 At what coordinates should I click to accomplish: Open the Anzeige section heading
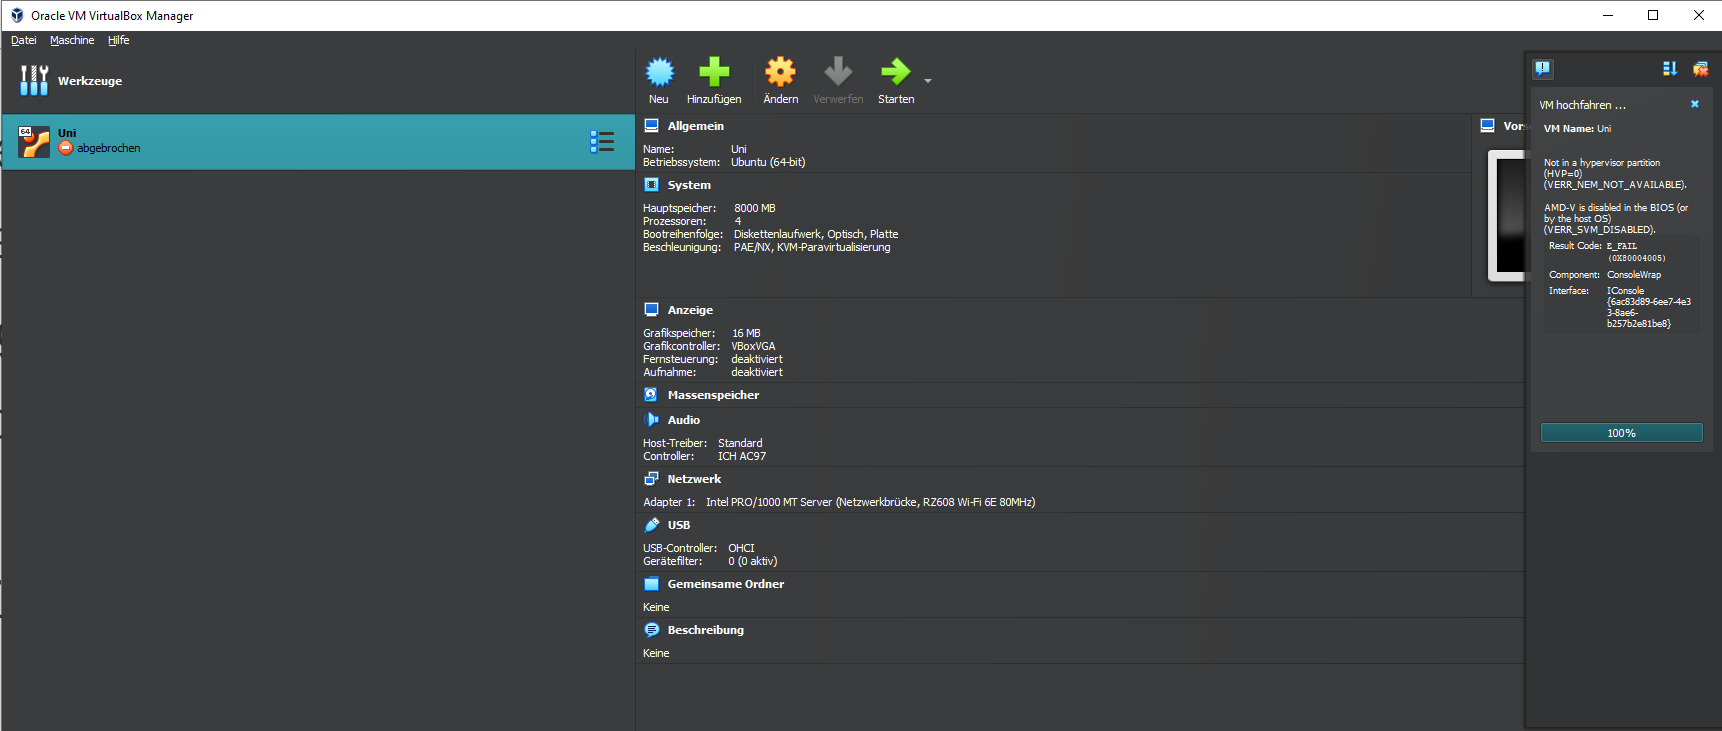point(690,310)
